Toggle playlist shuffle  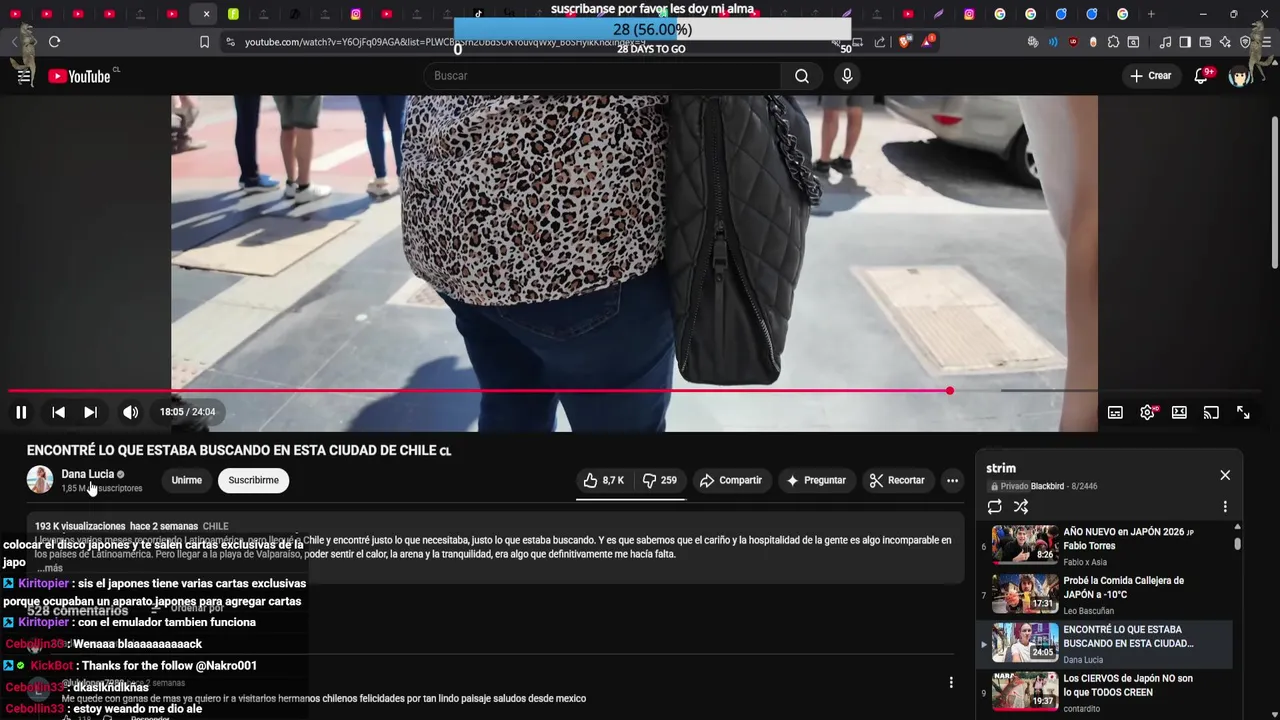pos(1021,507)
